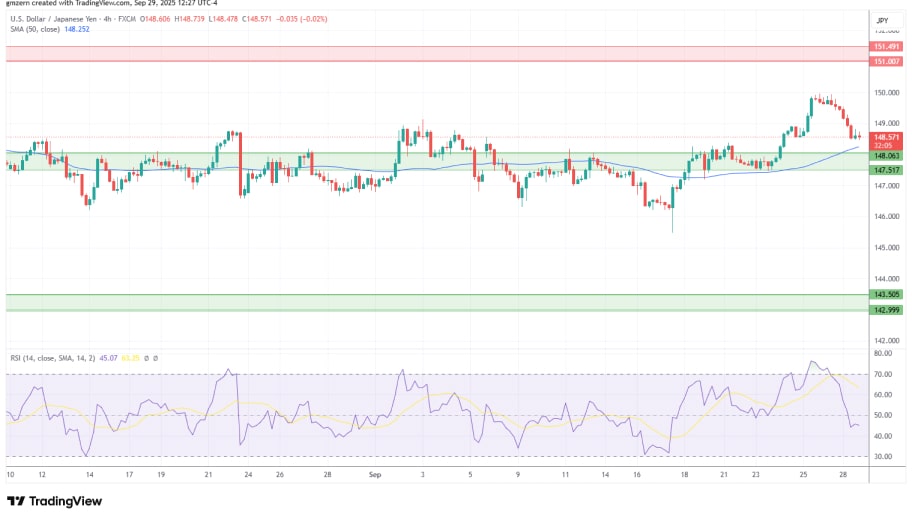
Task: Select the 151.491 price level label
Action: click(x=886, y=46)
